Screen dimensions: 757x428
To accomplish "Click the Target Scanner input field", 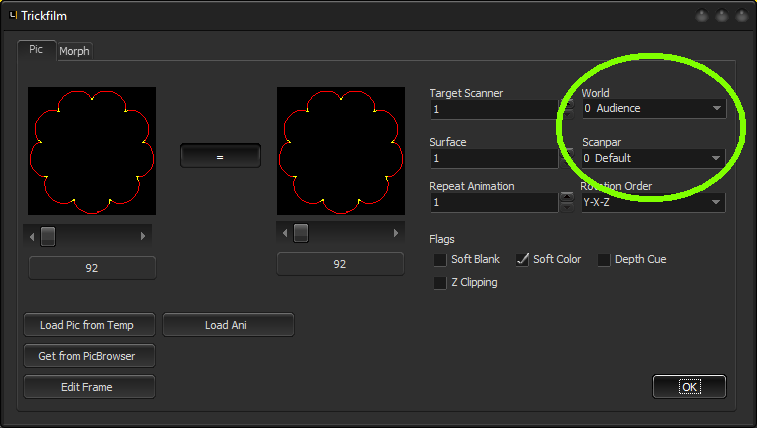I will click(x=494, y=109).
